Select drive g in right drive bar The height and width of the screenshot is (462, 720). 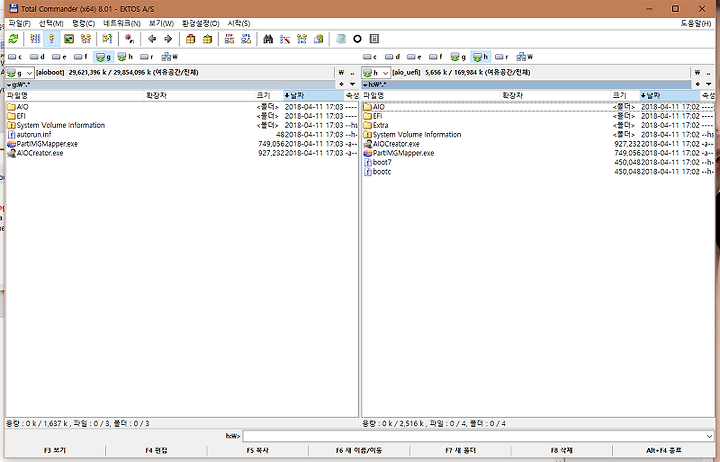tap(458, 57)
